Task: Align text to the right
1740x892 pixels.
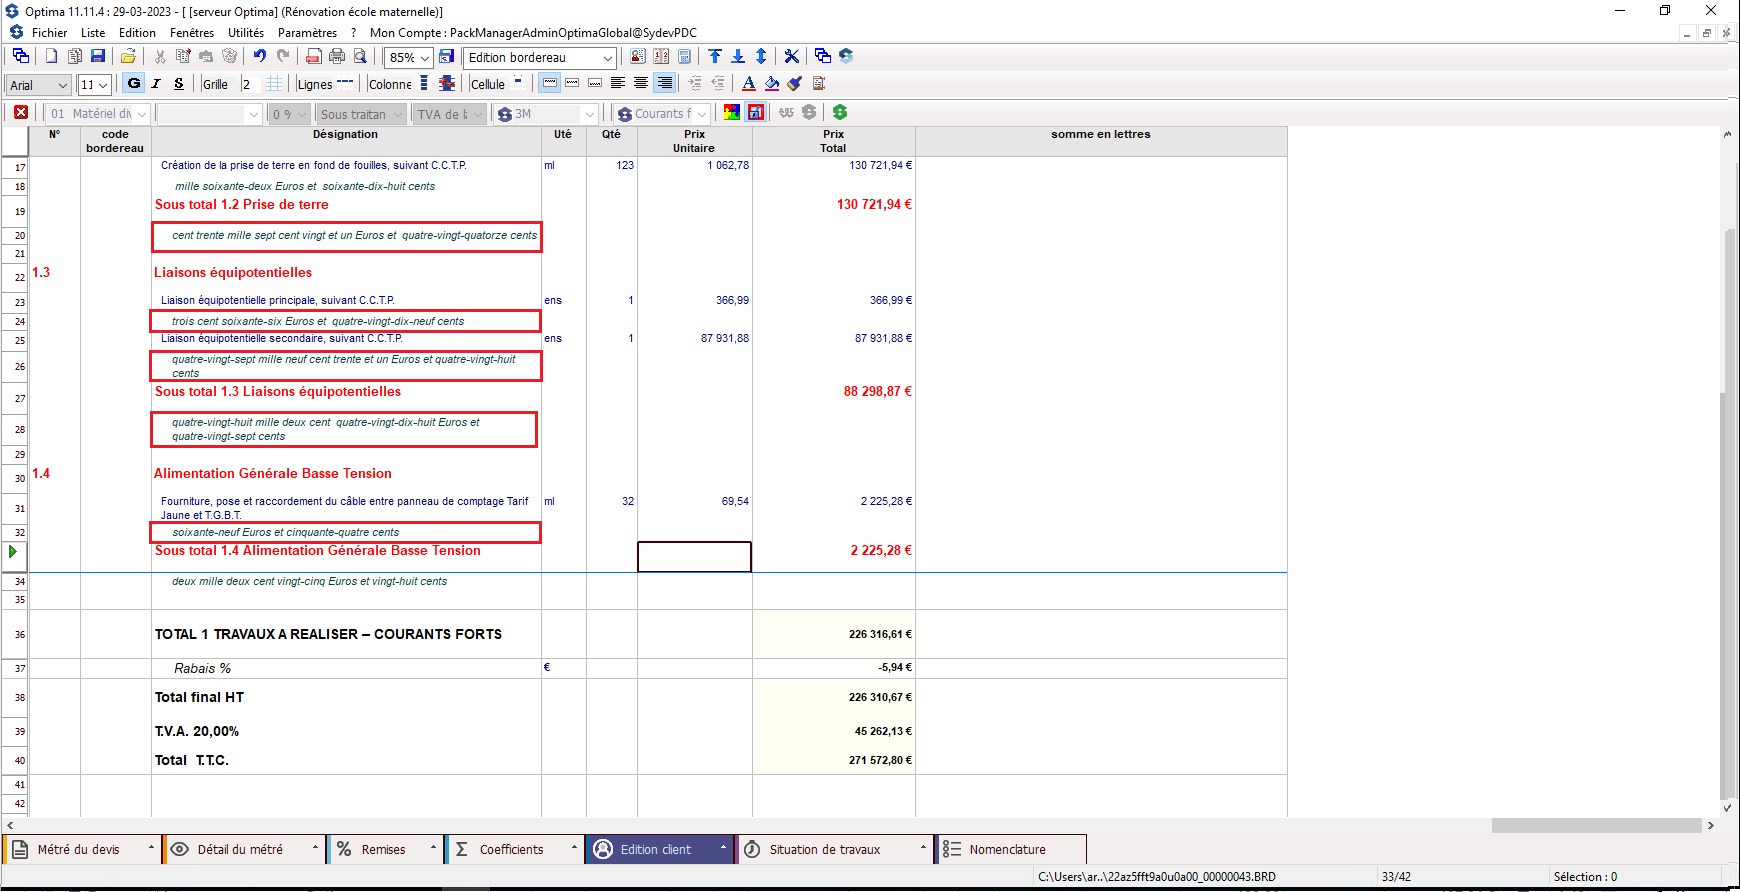Action: coord(665,83)
